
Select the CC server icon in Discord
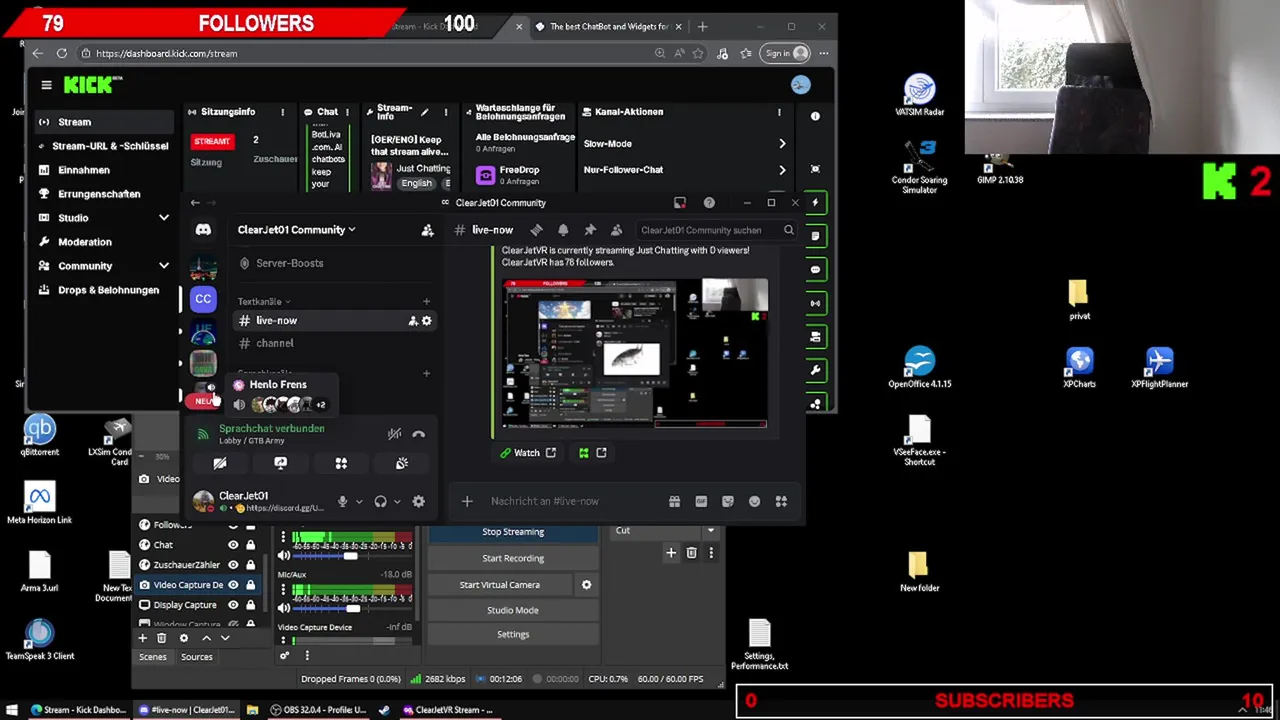pos(203,298)
